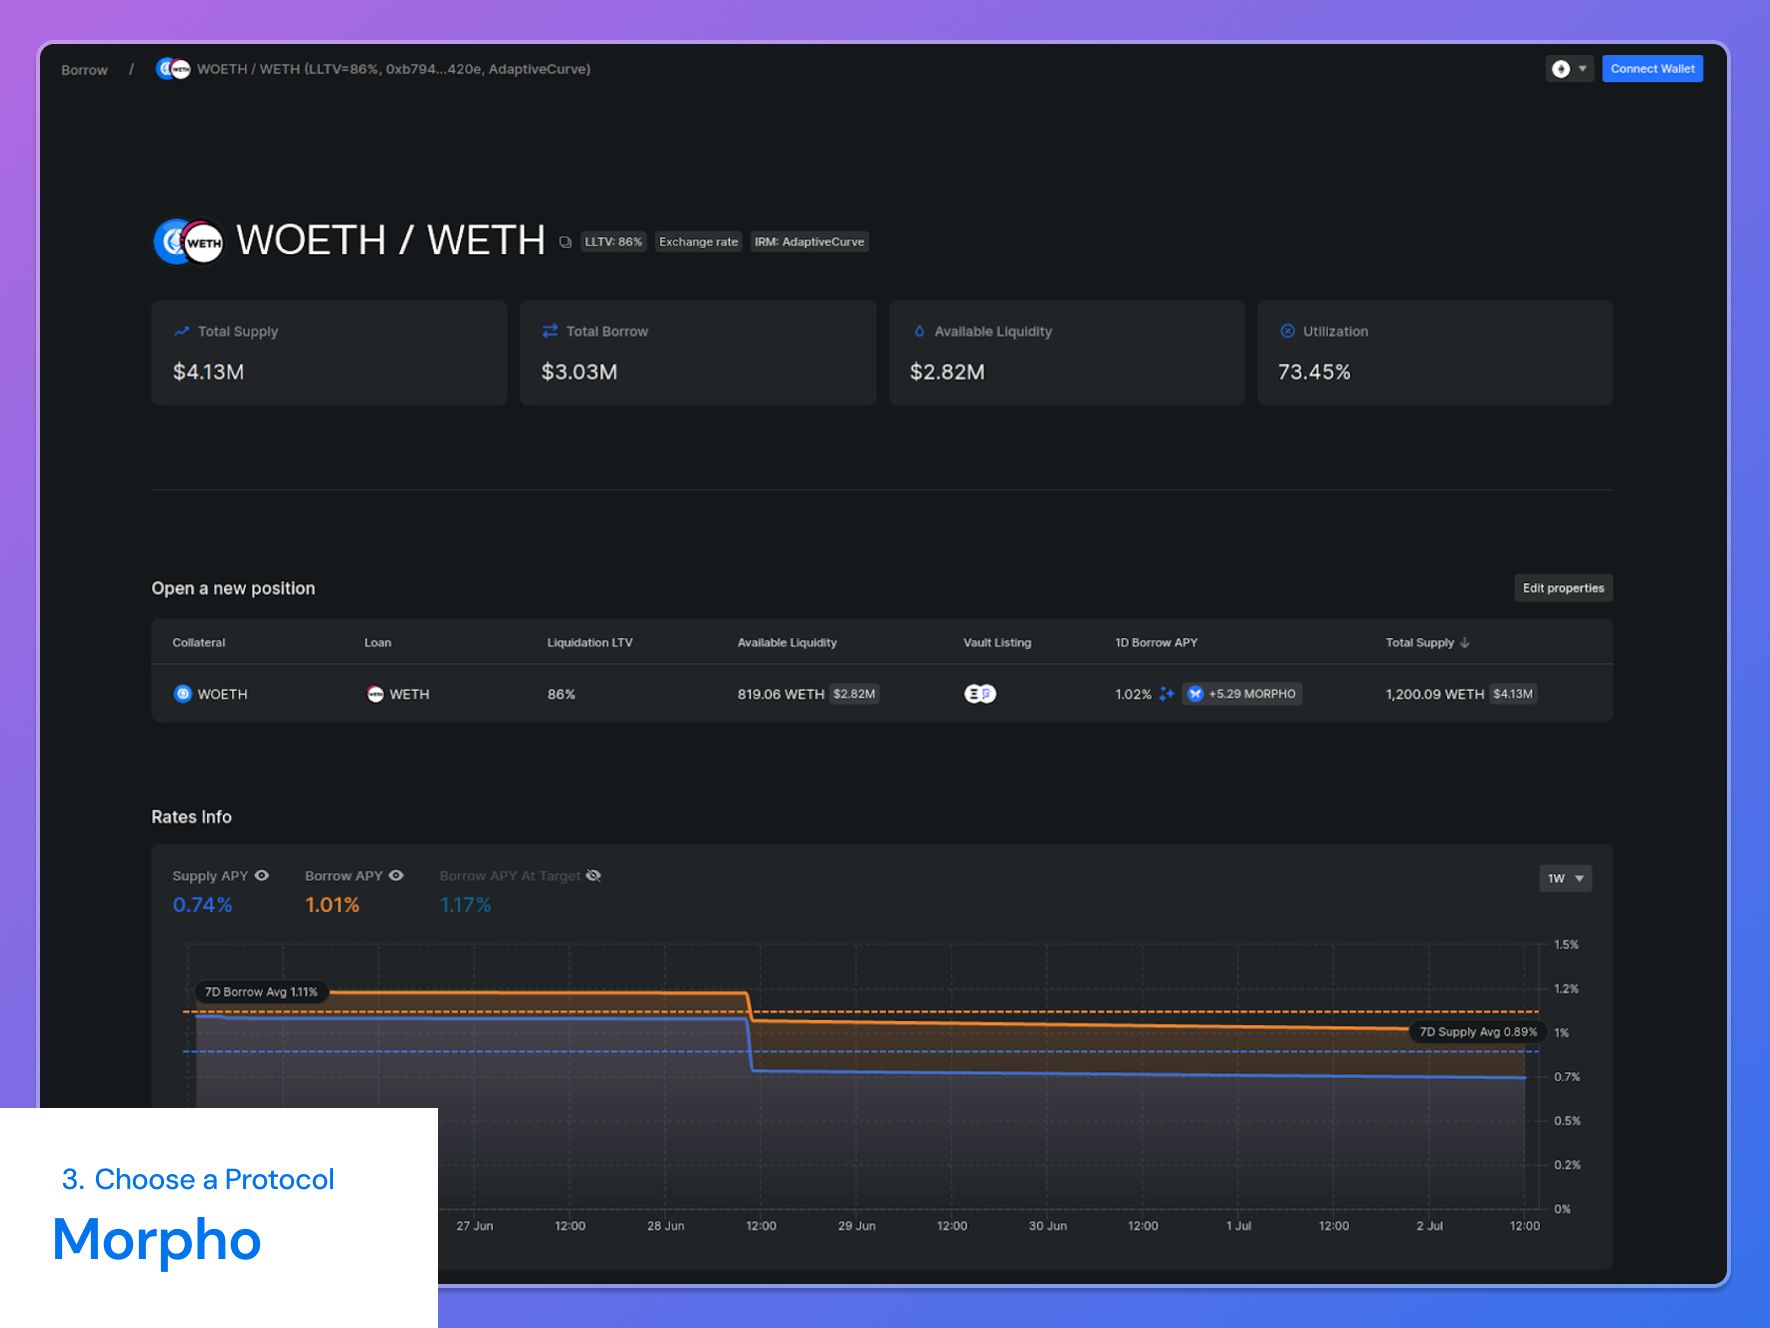Click the Total Supply trend icon
The width and height of the screenshot is (1770, 1328).
pos(181,331)
